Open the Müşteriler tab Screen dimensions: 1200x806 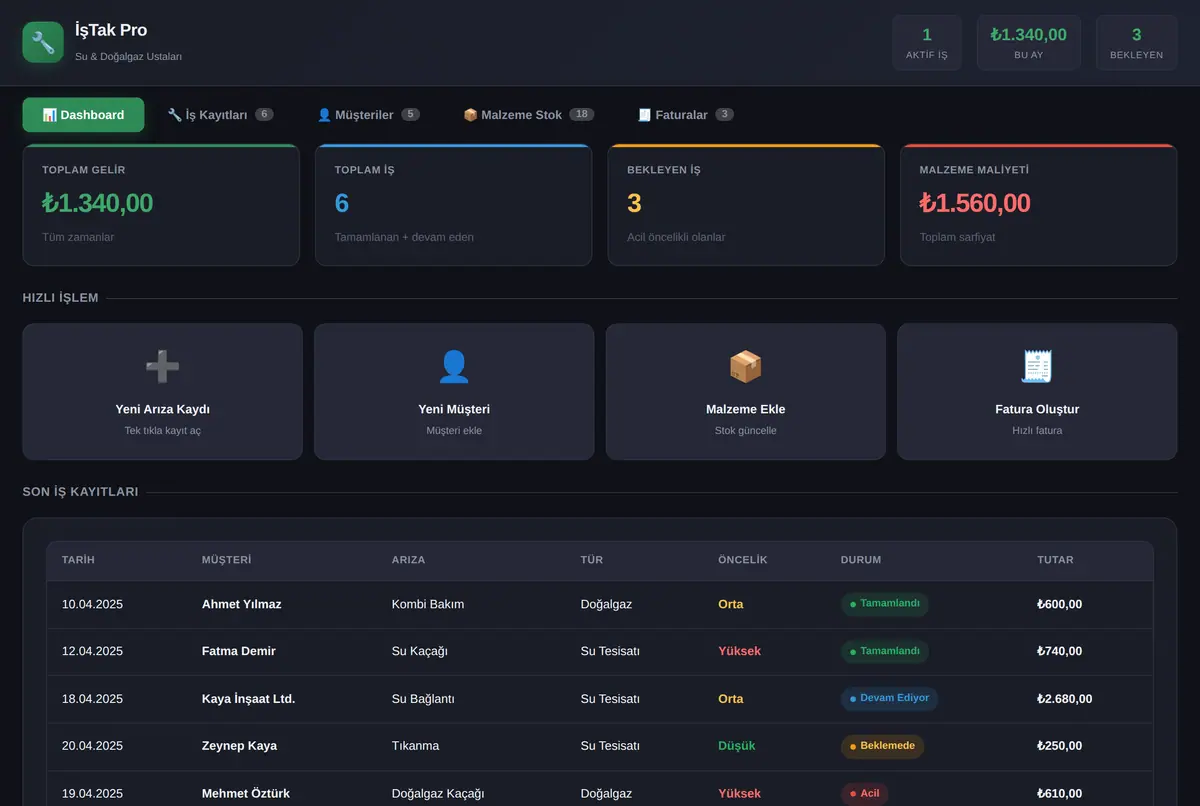pyautogui.click(x=368, y=115)
